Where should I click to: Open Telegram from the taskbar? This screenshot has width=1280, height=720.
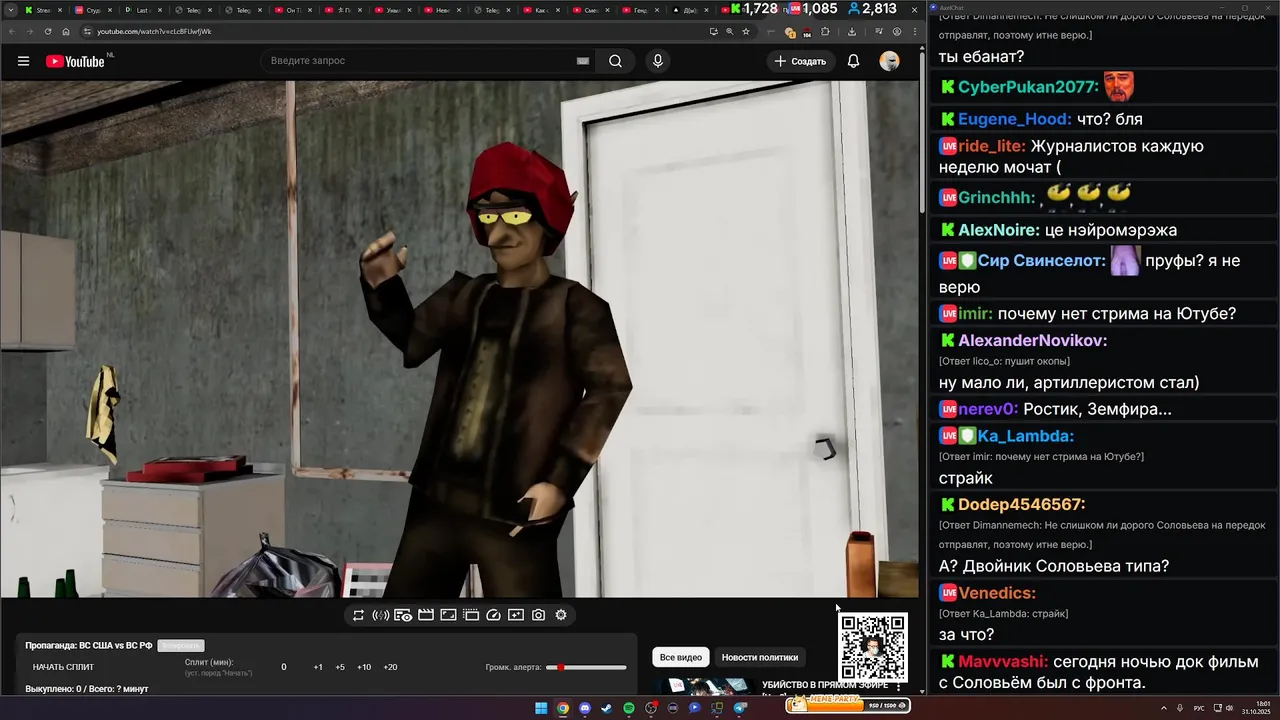[x=740, y=708]
